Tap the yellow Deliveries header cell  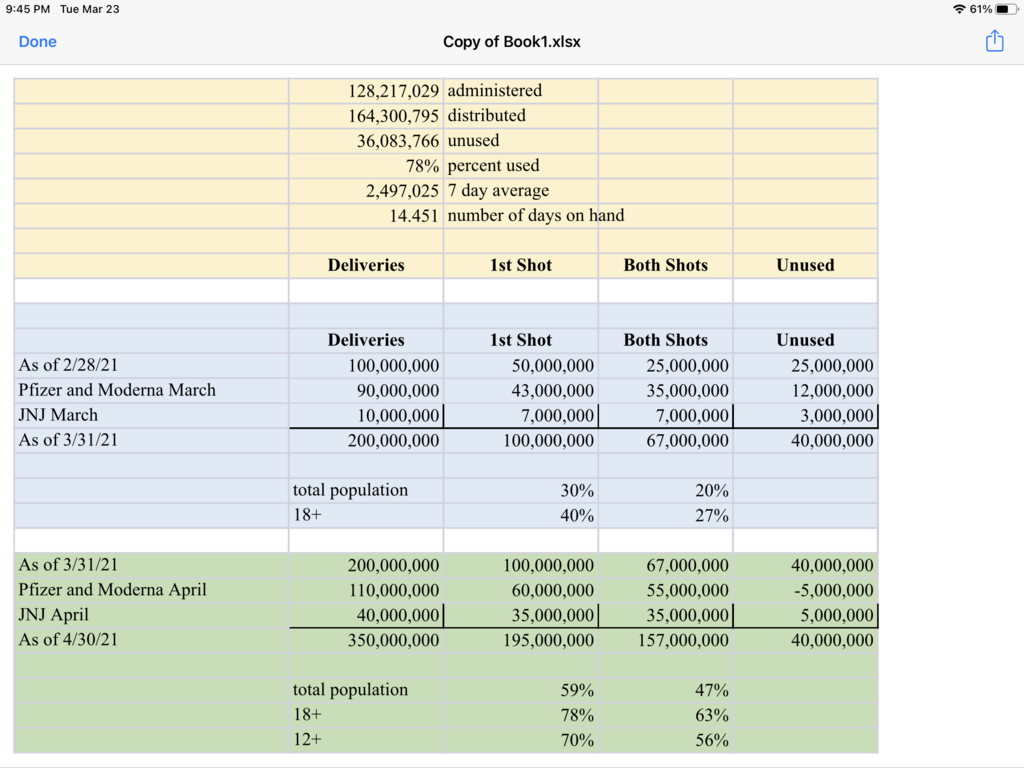point(366,265)
